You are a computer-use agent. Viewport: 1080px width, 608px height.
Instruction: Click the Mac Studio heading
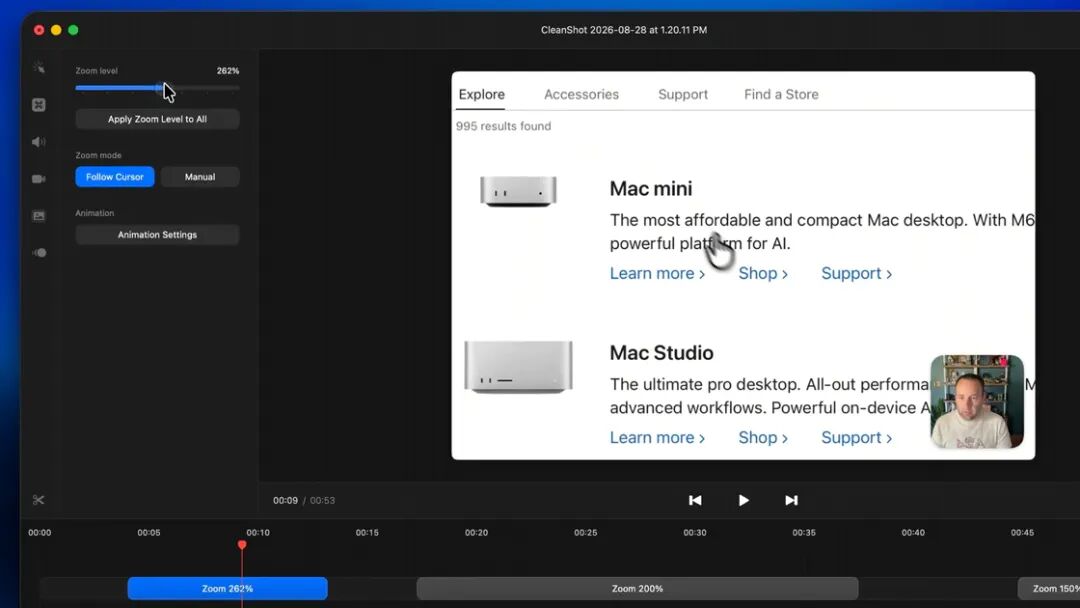point(661,353)
